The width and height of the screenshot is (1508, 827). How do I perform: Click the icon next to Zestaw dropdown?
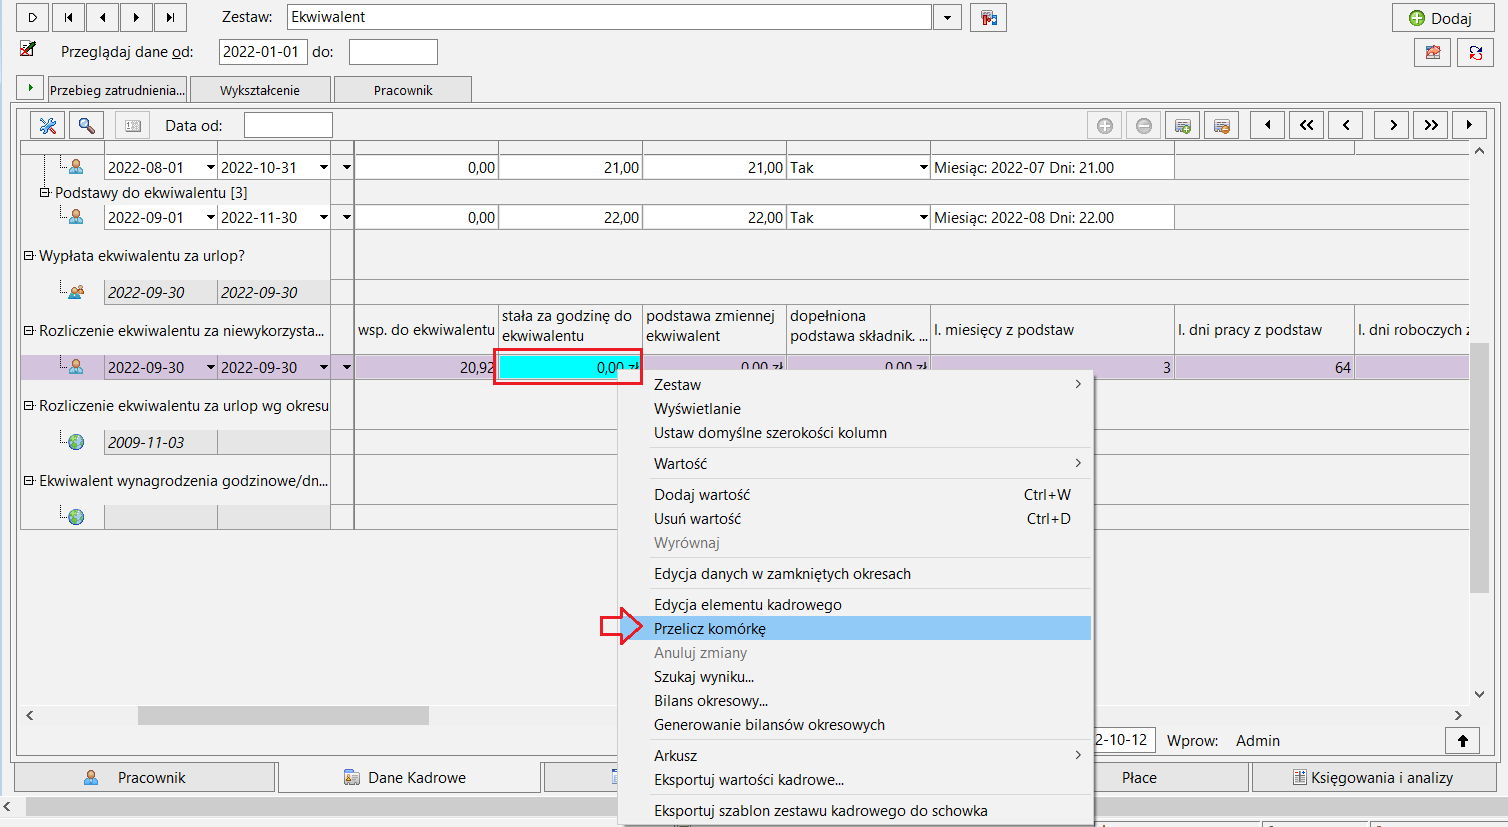[988, 18]
